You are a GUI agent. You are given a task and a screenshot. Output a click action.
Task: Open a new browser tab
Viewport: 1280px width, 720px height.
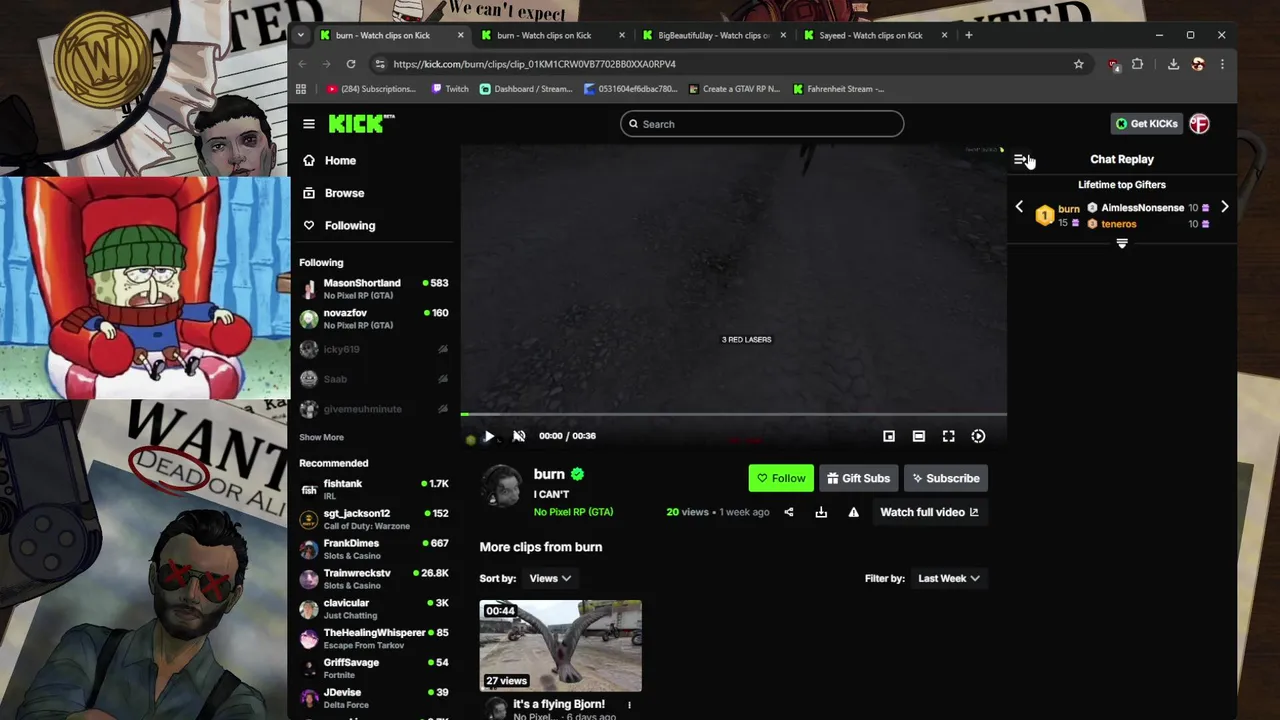point(968,35)
